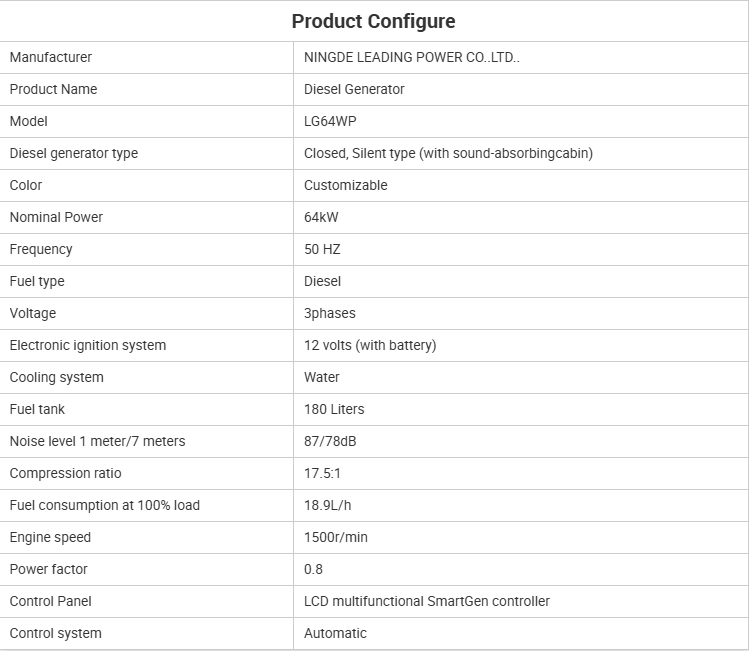
Task: Click the 1500r/min engine speed value
Action: (x=336, y=537)
